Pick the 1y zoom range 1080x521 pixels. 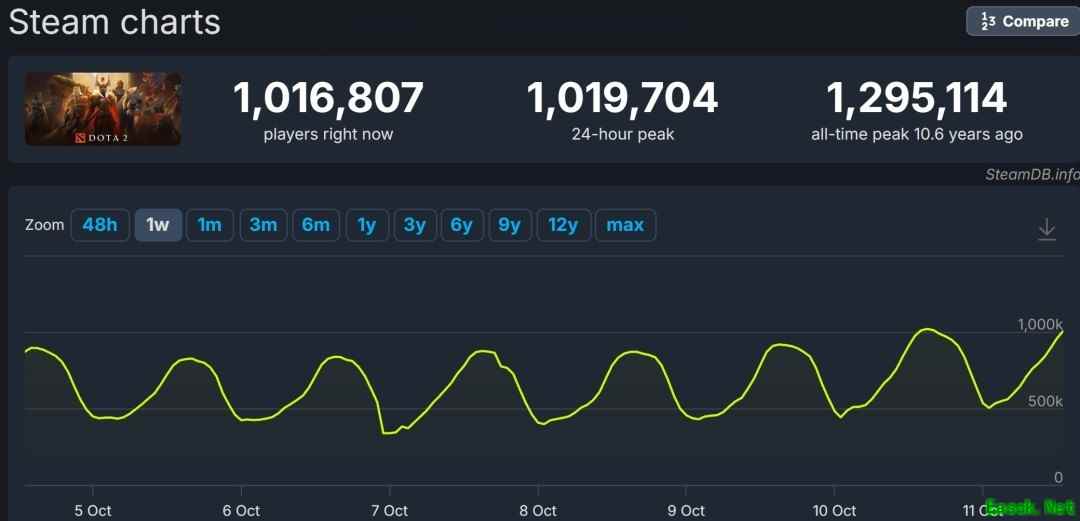click(x=367, y=225)
